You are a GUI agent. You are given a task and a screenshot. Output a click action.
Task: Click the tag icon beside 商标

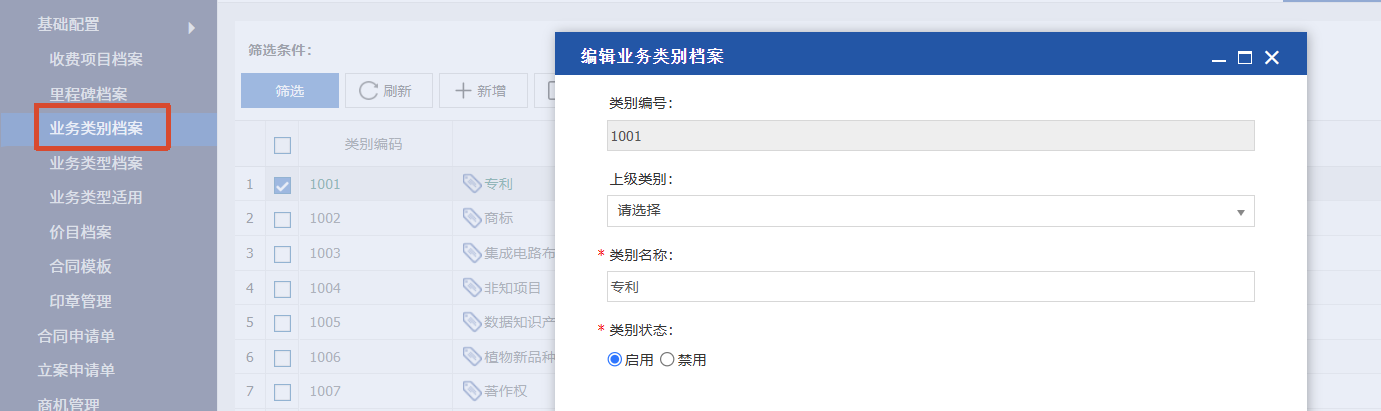472,218
